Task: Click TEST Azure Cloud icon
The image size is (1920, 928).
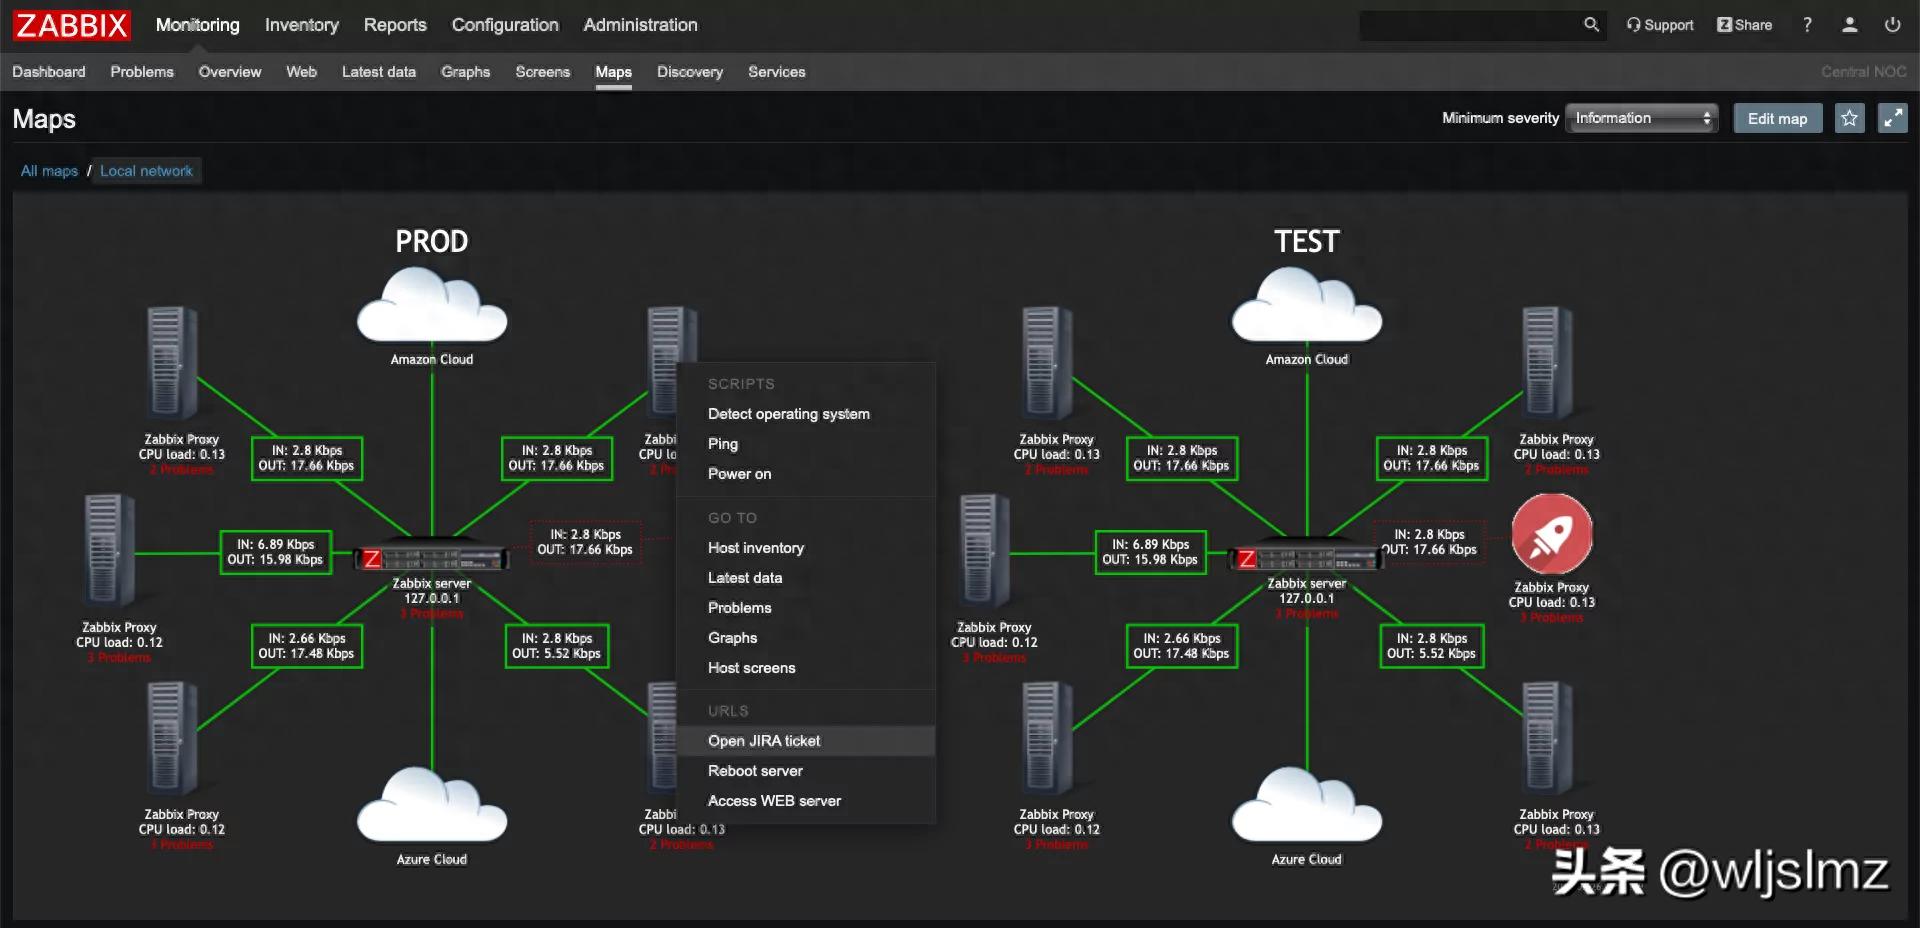Action: 1307,806
